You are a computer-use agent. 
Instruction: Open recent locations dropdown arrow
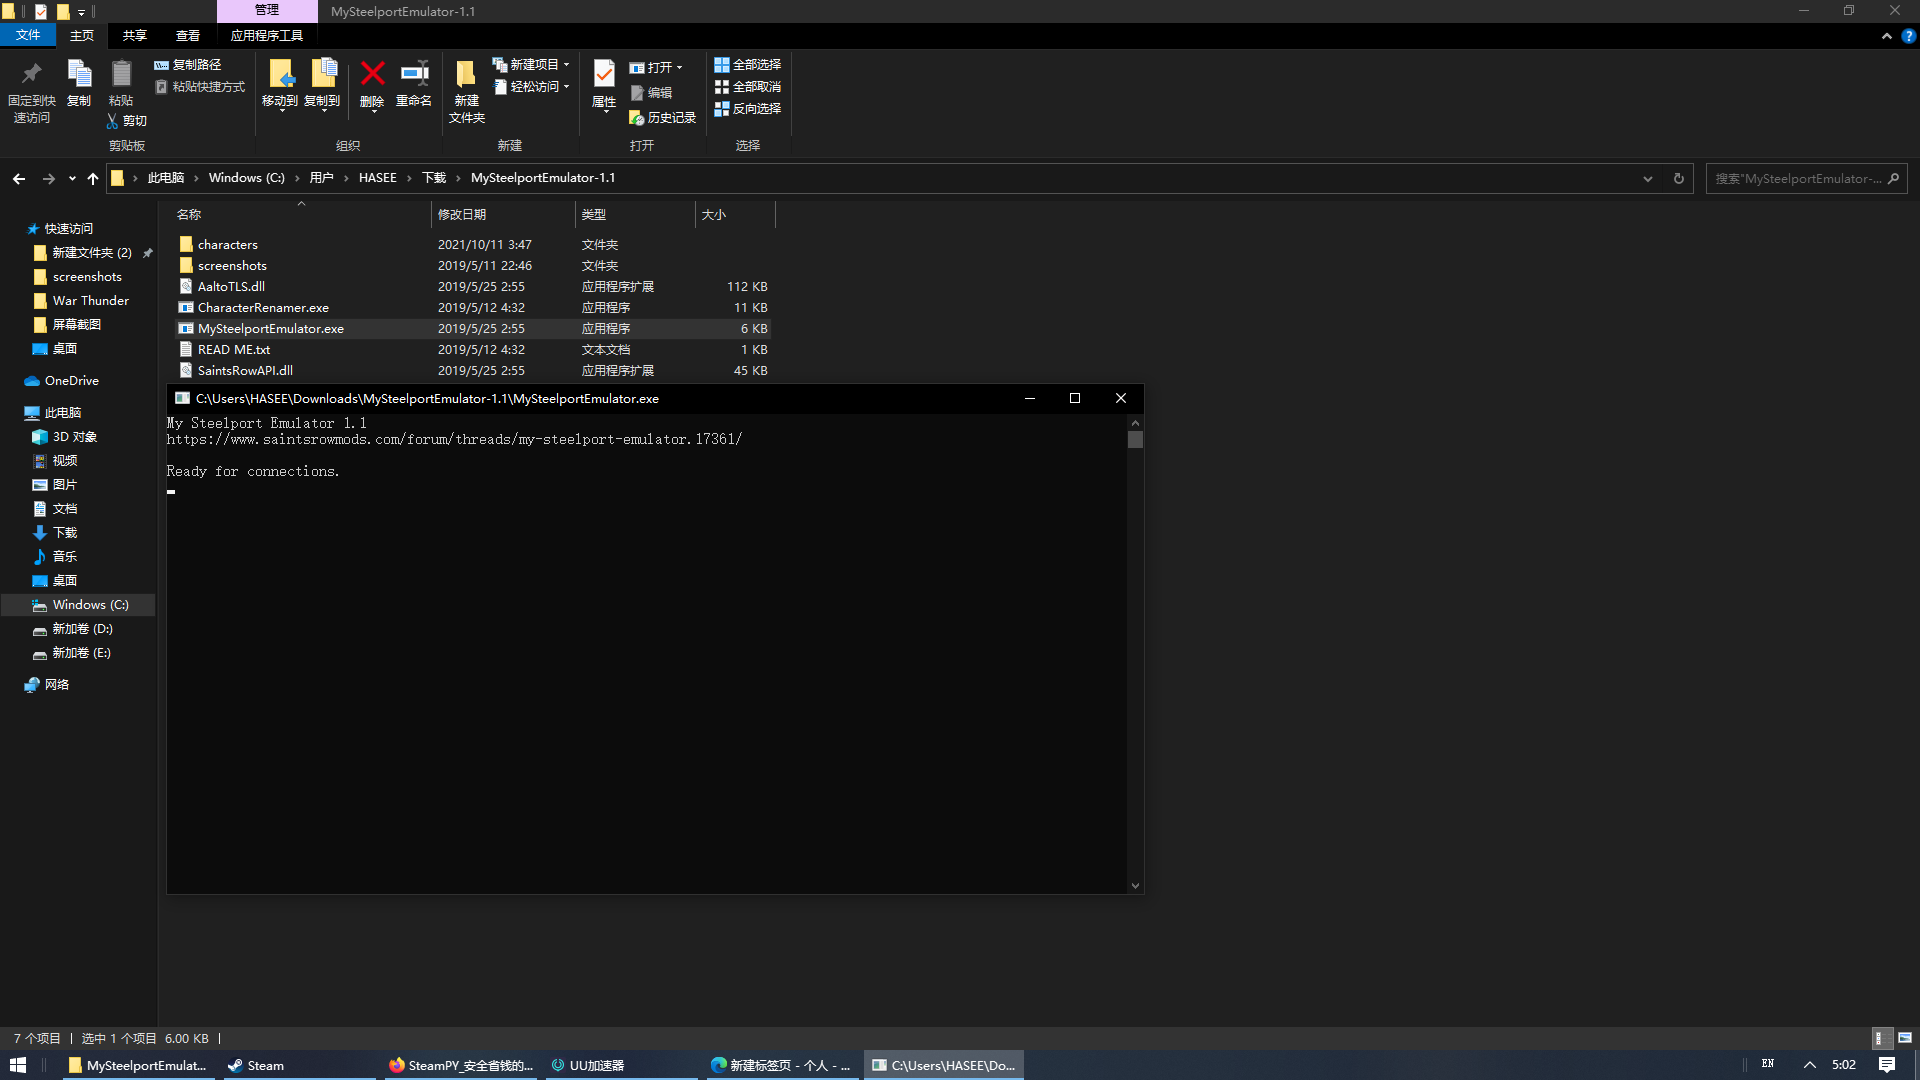72,179
